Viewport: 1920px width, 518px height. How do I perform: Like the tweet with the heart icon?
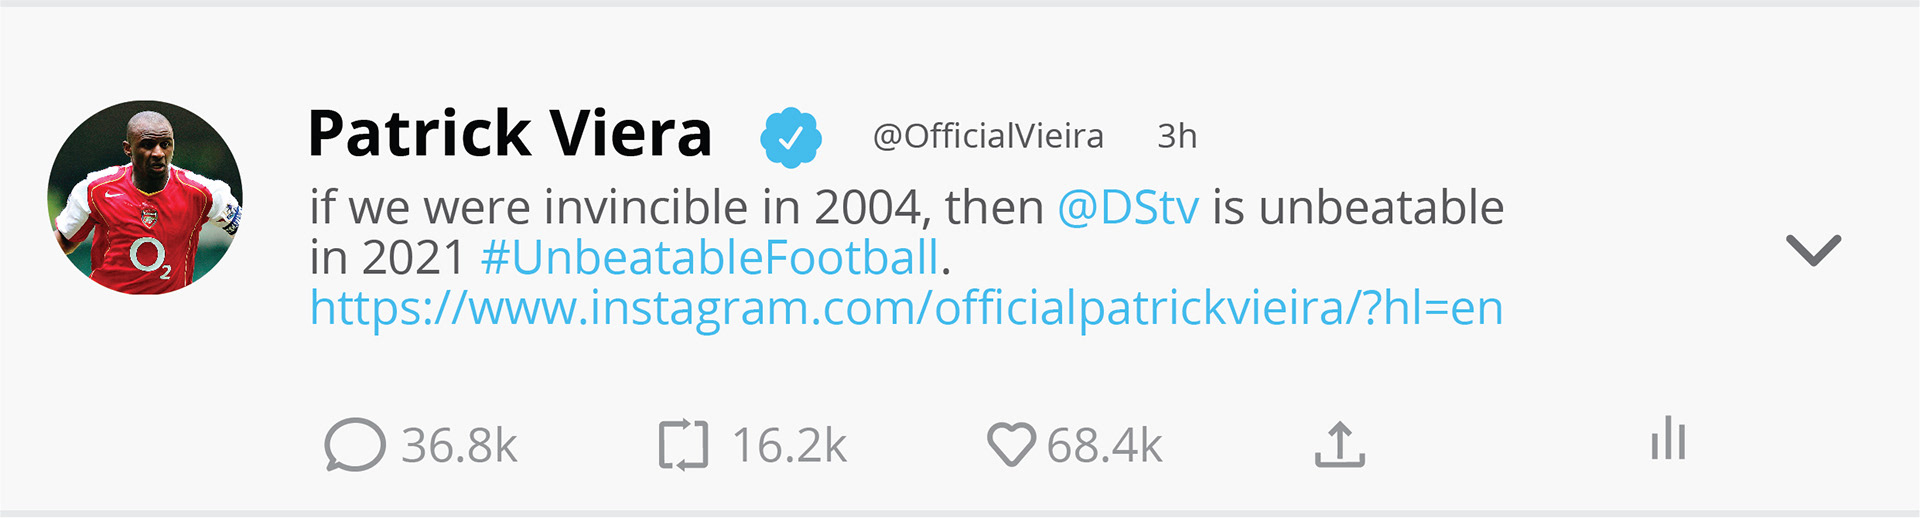(x=1011, y=445)
